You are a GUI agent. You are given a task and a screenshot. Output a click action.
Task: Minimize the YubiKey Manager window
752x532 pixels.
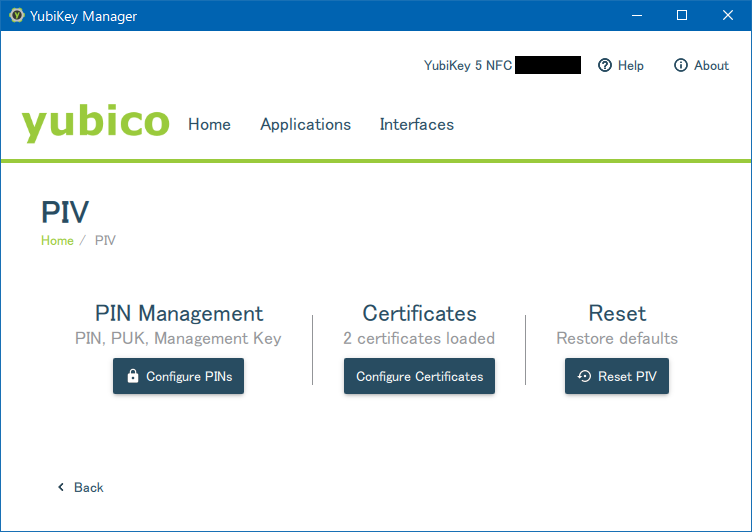[x=637, y=15]
